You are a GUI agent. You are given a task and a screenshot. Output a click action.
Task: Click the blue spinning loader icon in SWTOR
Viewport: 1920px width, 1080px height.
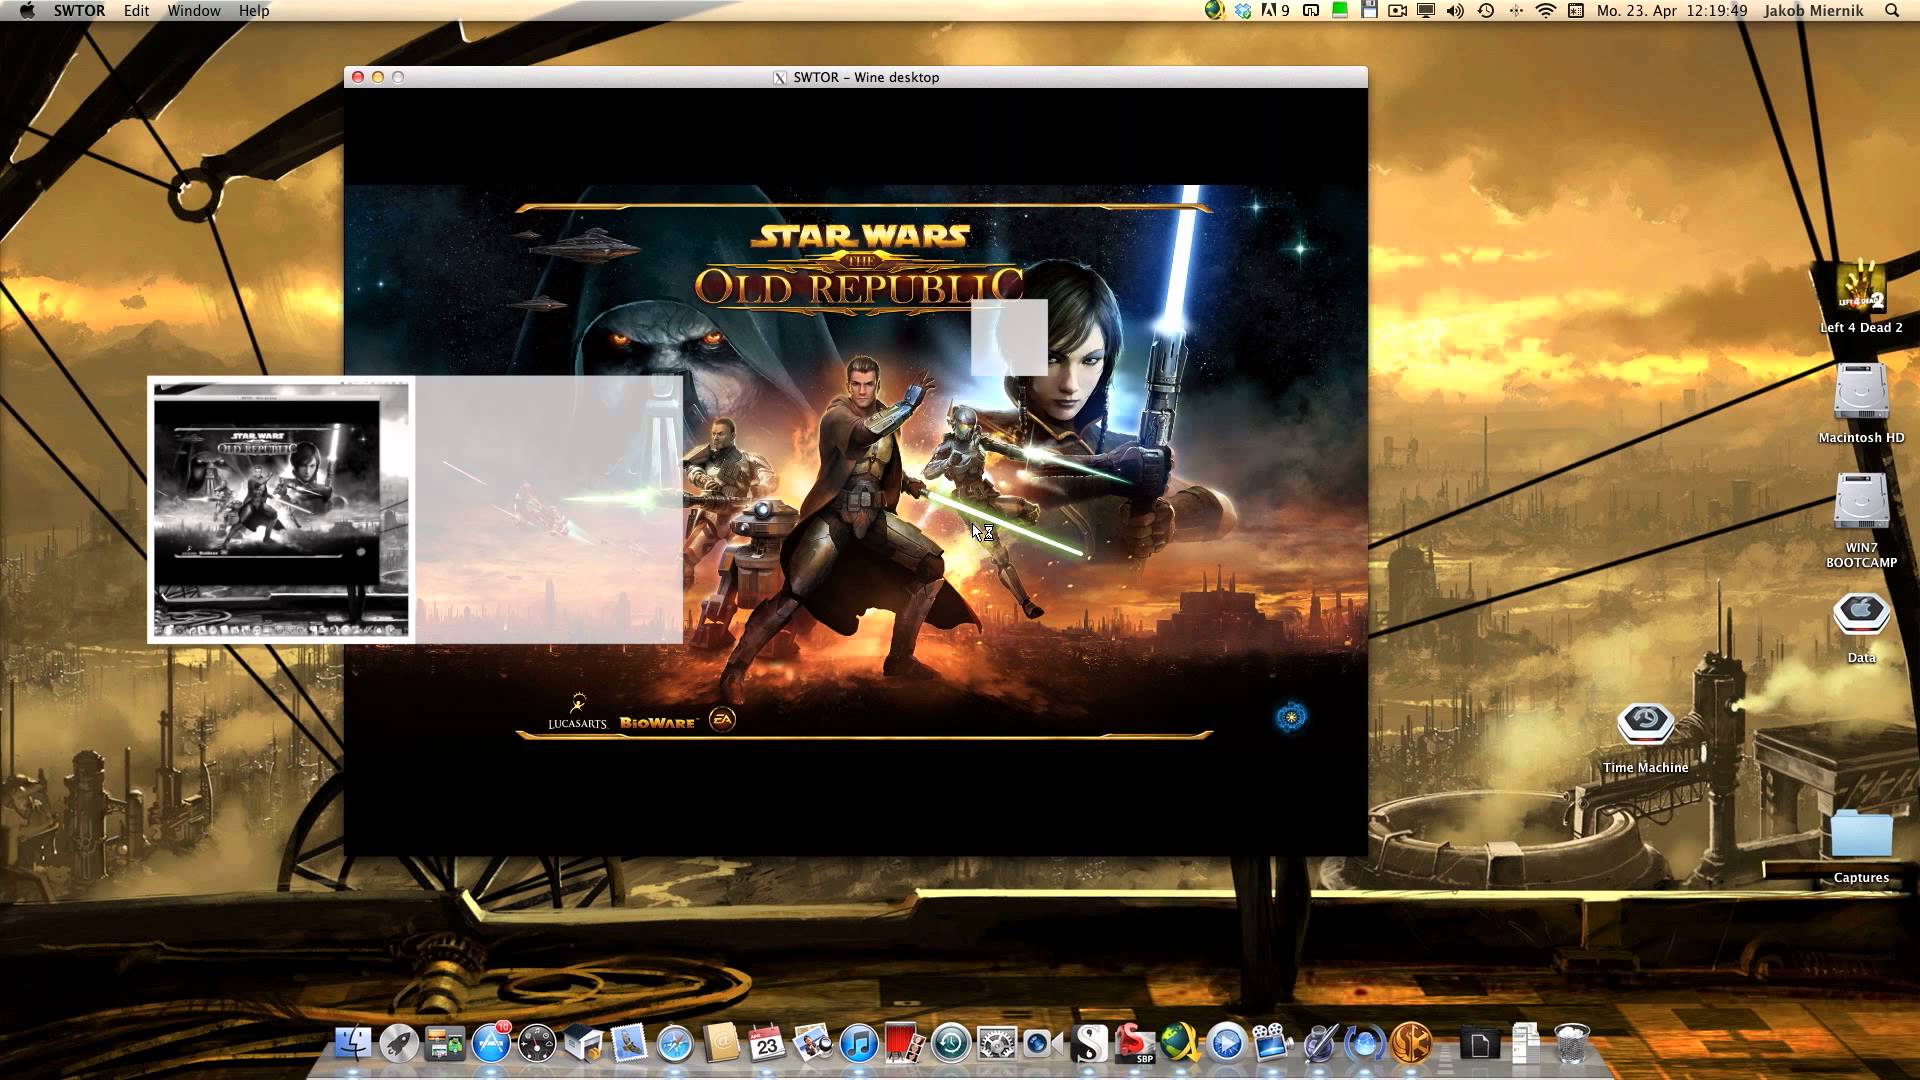(1291, 717)
